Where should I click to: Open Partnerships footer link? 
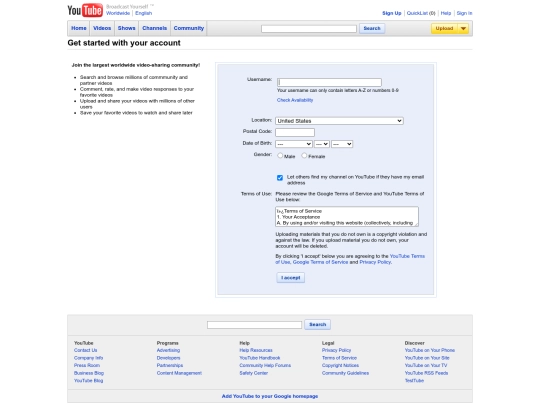pos(170,366)
